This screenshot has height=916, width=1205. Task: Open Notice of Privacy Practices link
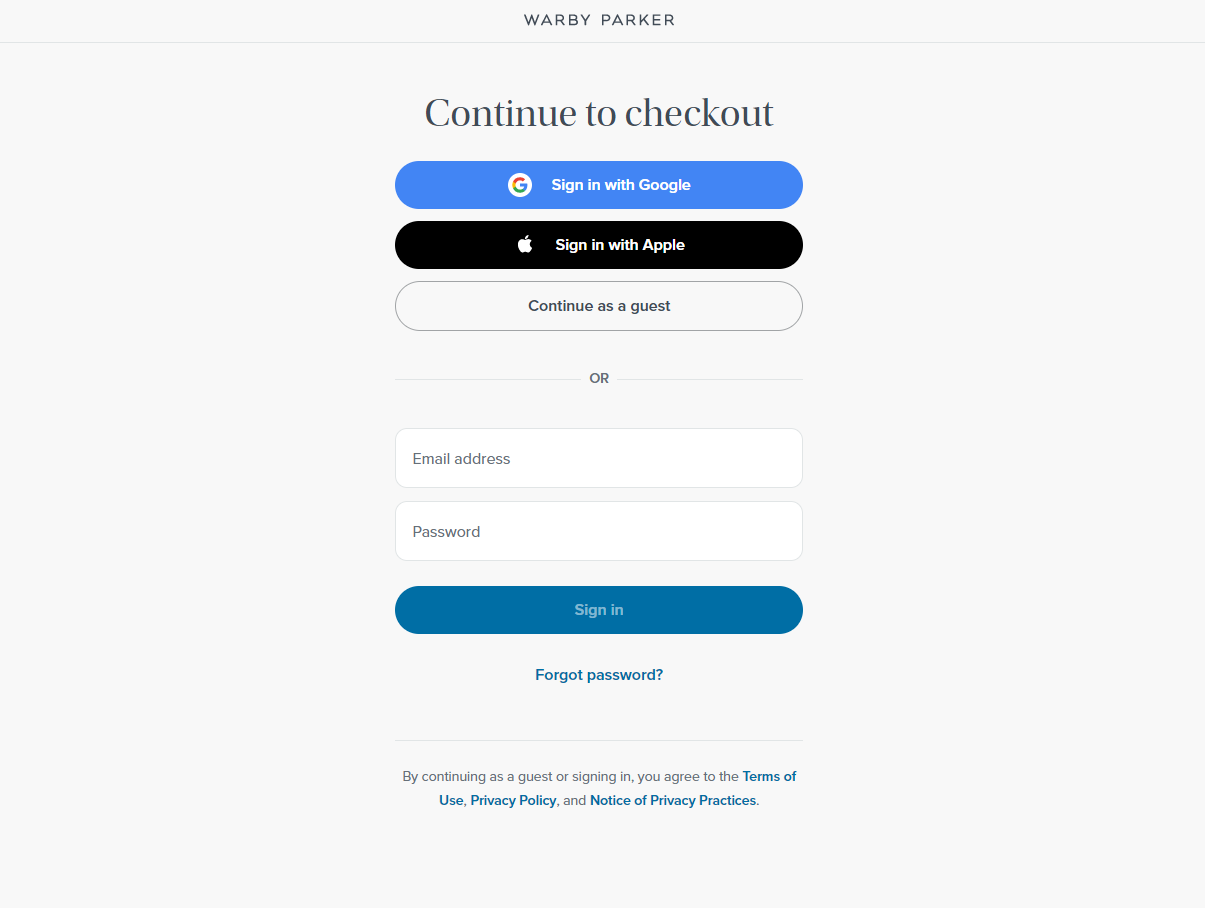673,800
